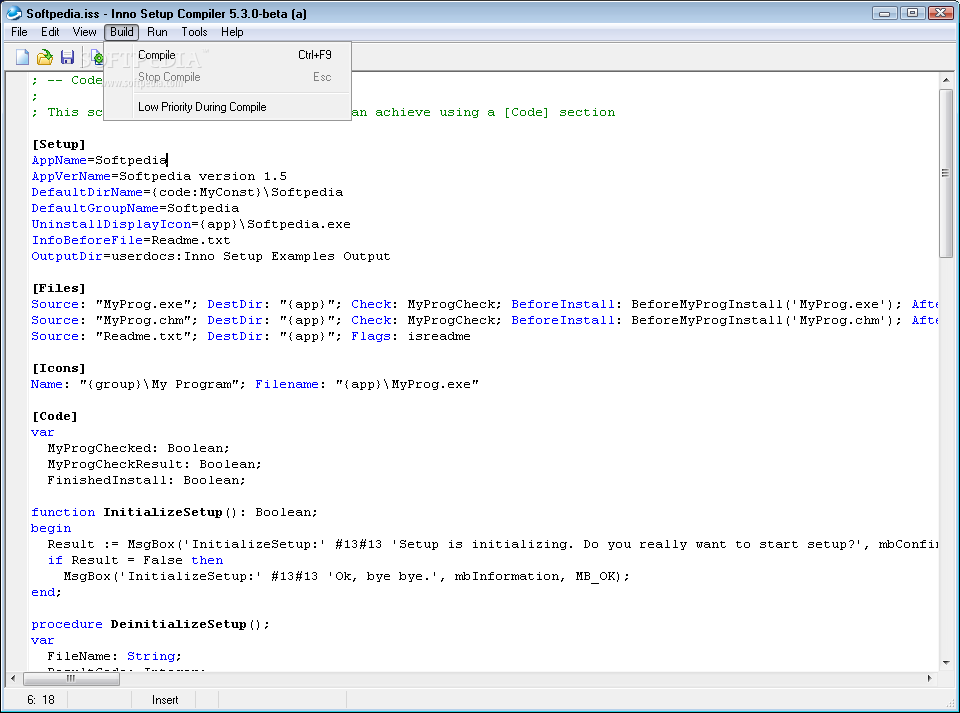Click the Source "MyProg.exe" line
The height and width of the screenshot is (713, 960).
click(x=484, y=304)
